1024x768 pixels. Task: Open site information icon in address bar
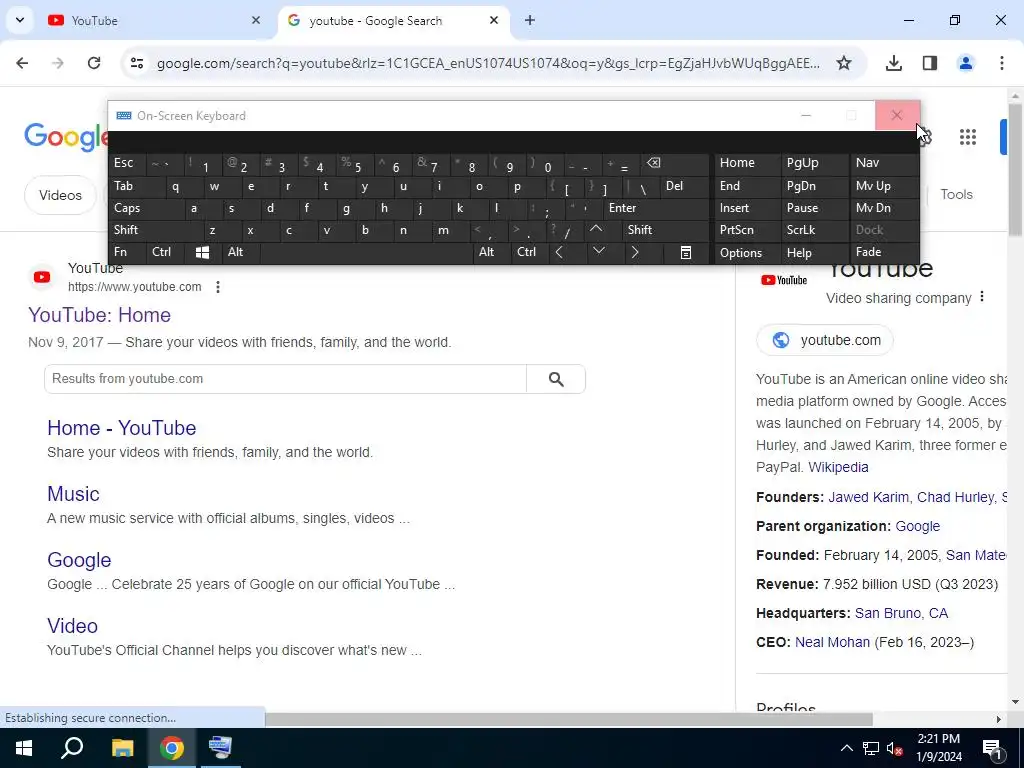point(136,63)
